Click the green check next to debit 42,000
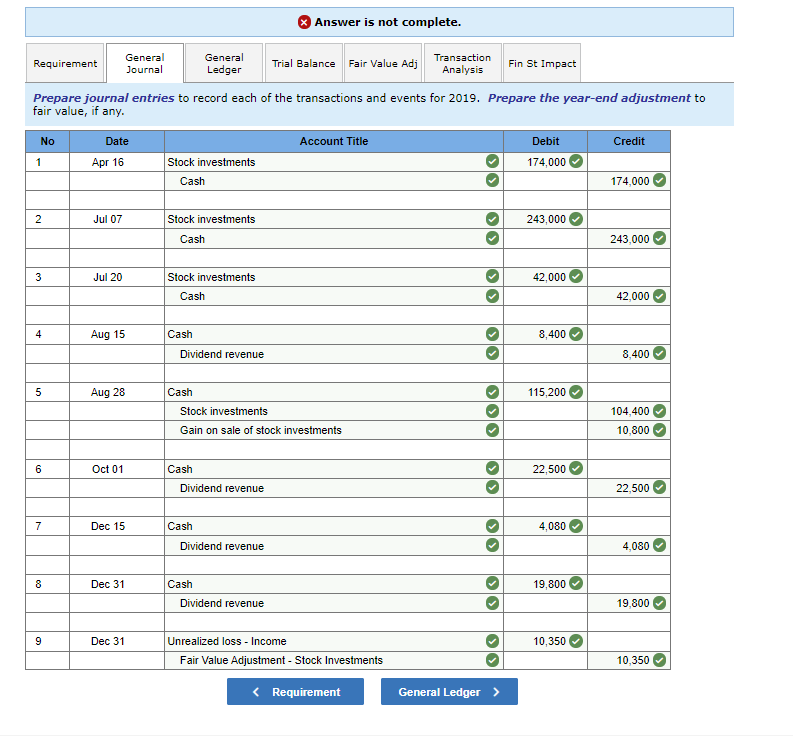This screenshot has height=737, width=793. pos(576,276)
